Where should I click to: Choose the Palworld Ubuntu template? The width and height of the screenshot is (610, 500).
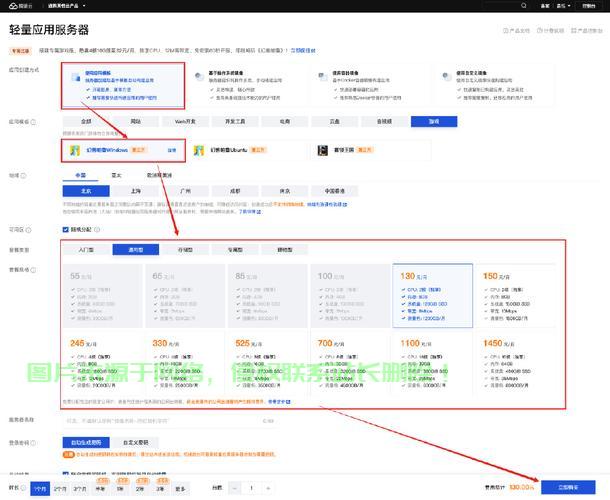coord(246,150)
